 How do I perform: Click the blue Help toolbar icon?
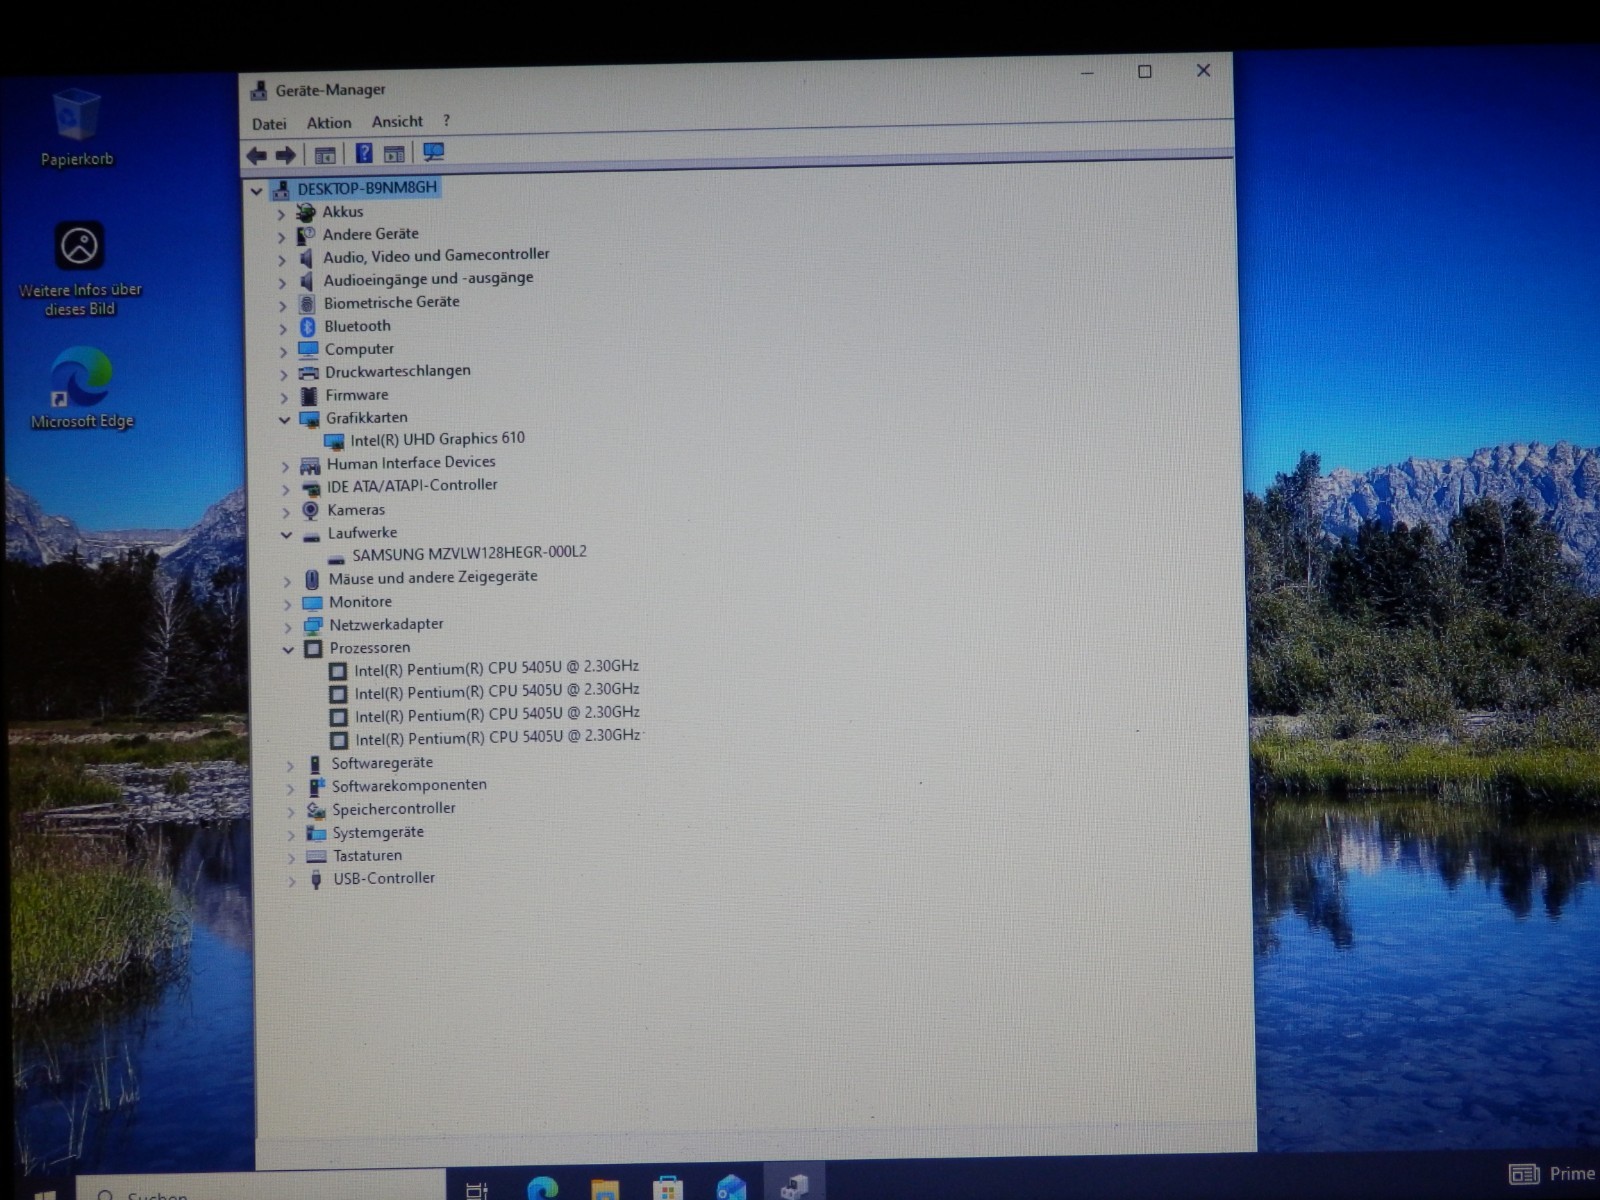coord(364,153)
